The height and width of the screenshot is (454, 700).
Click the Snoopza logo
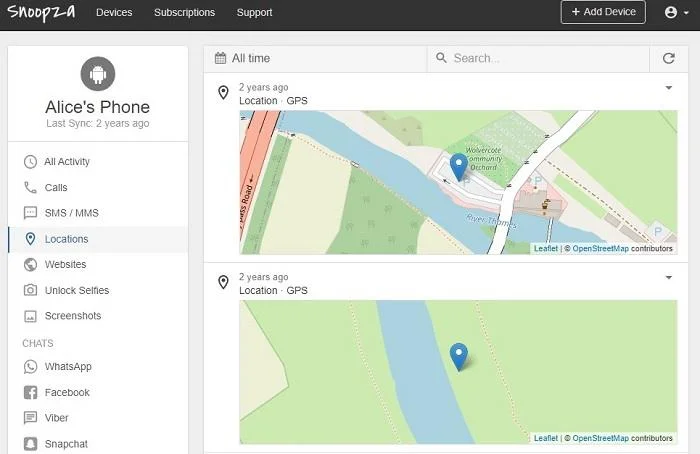(x=41, y=12)
